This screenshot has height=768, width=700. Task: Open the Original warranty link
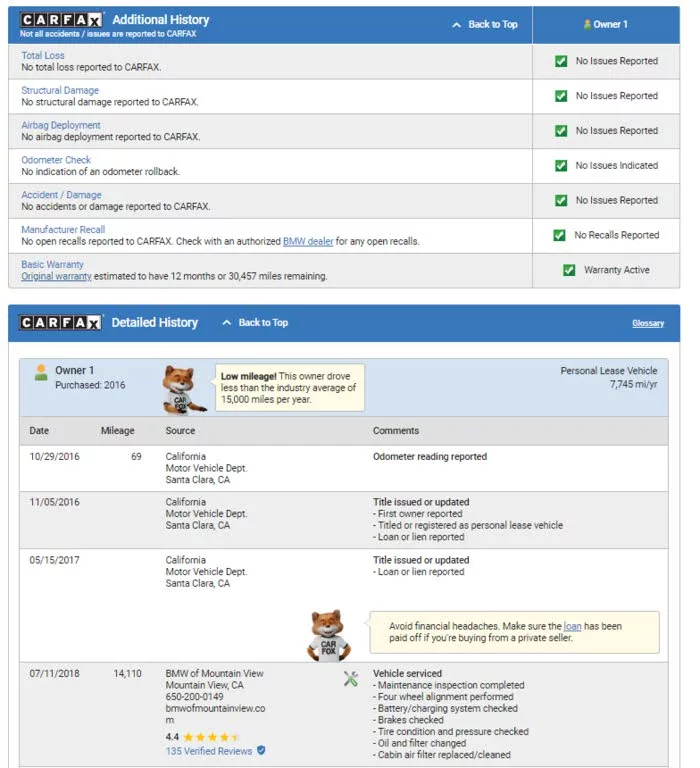point(56,276)
